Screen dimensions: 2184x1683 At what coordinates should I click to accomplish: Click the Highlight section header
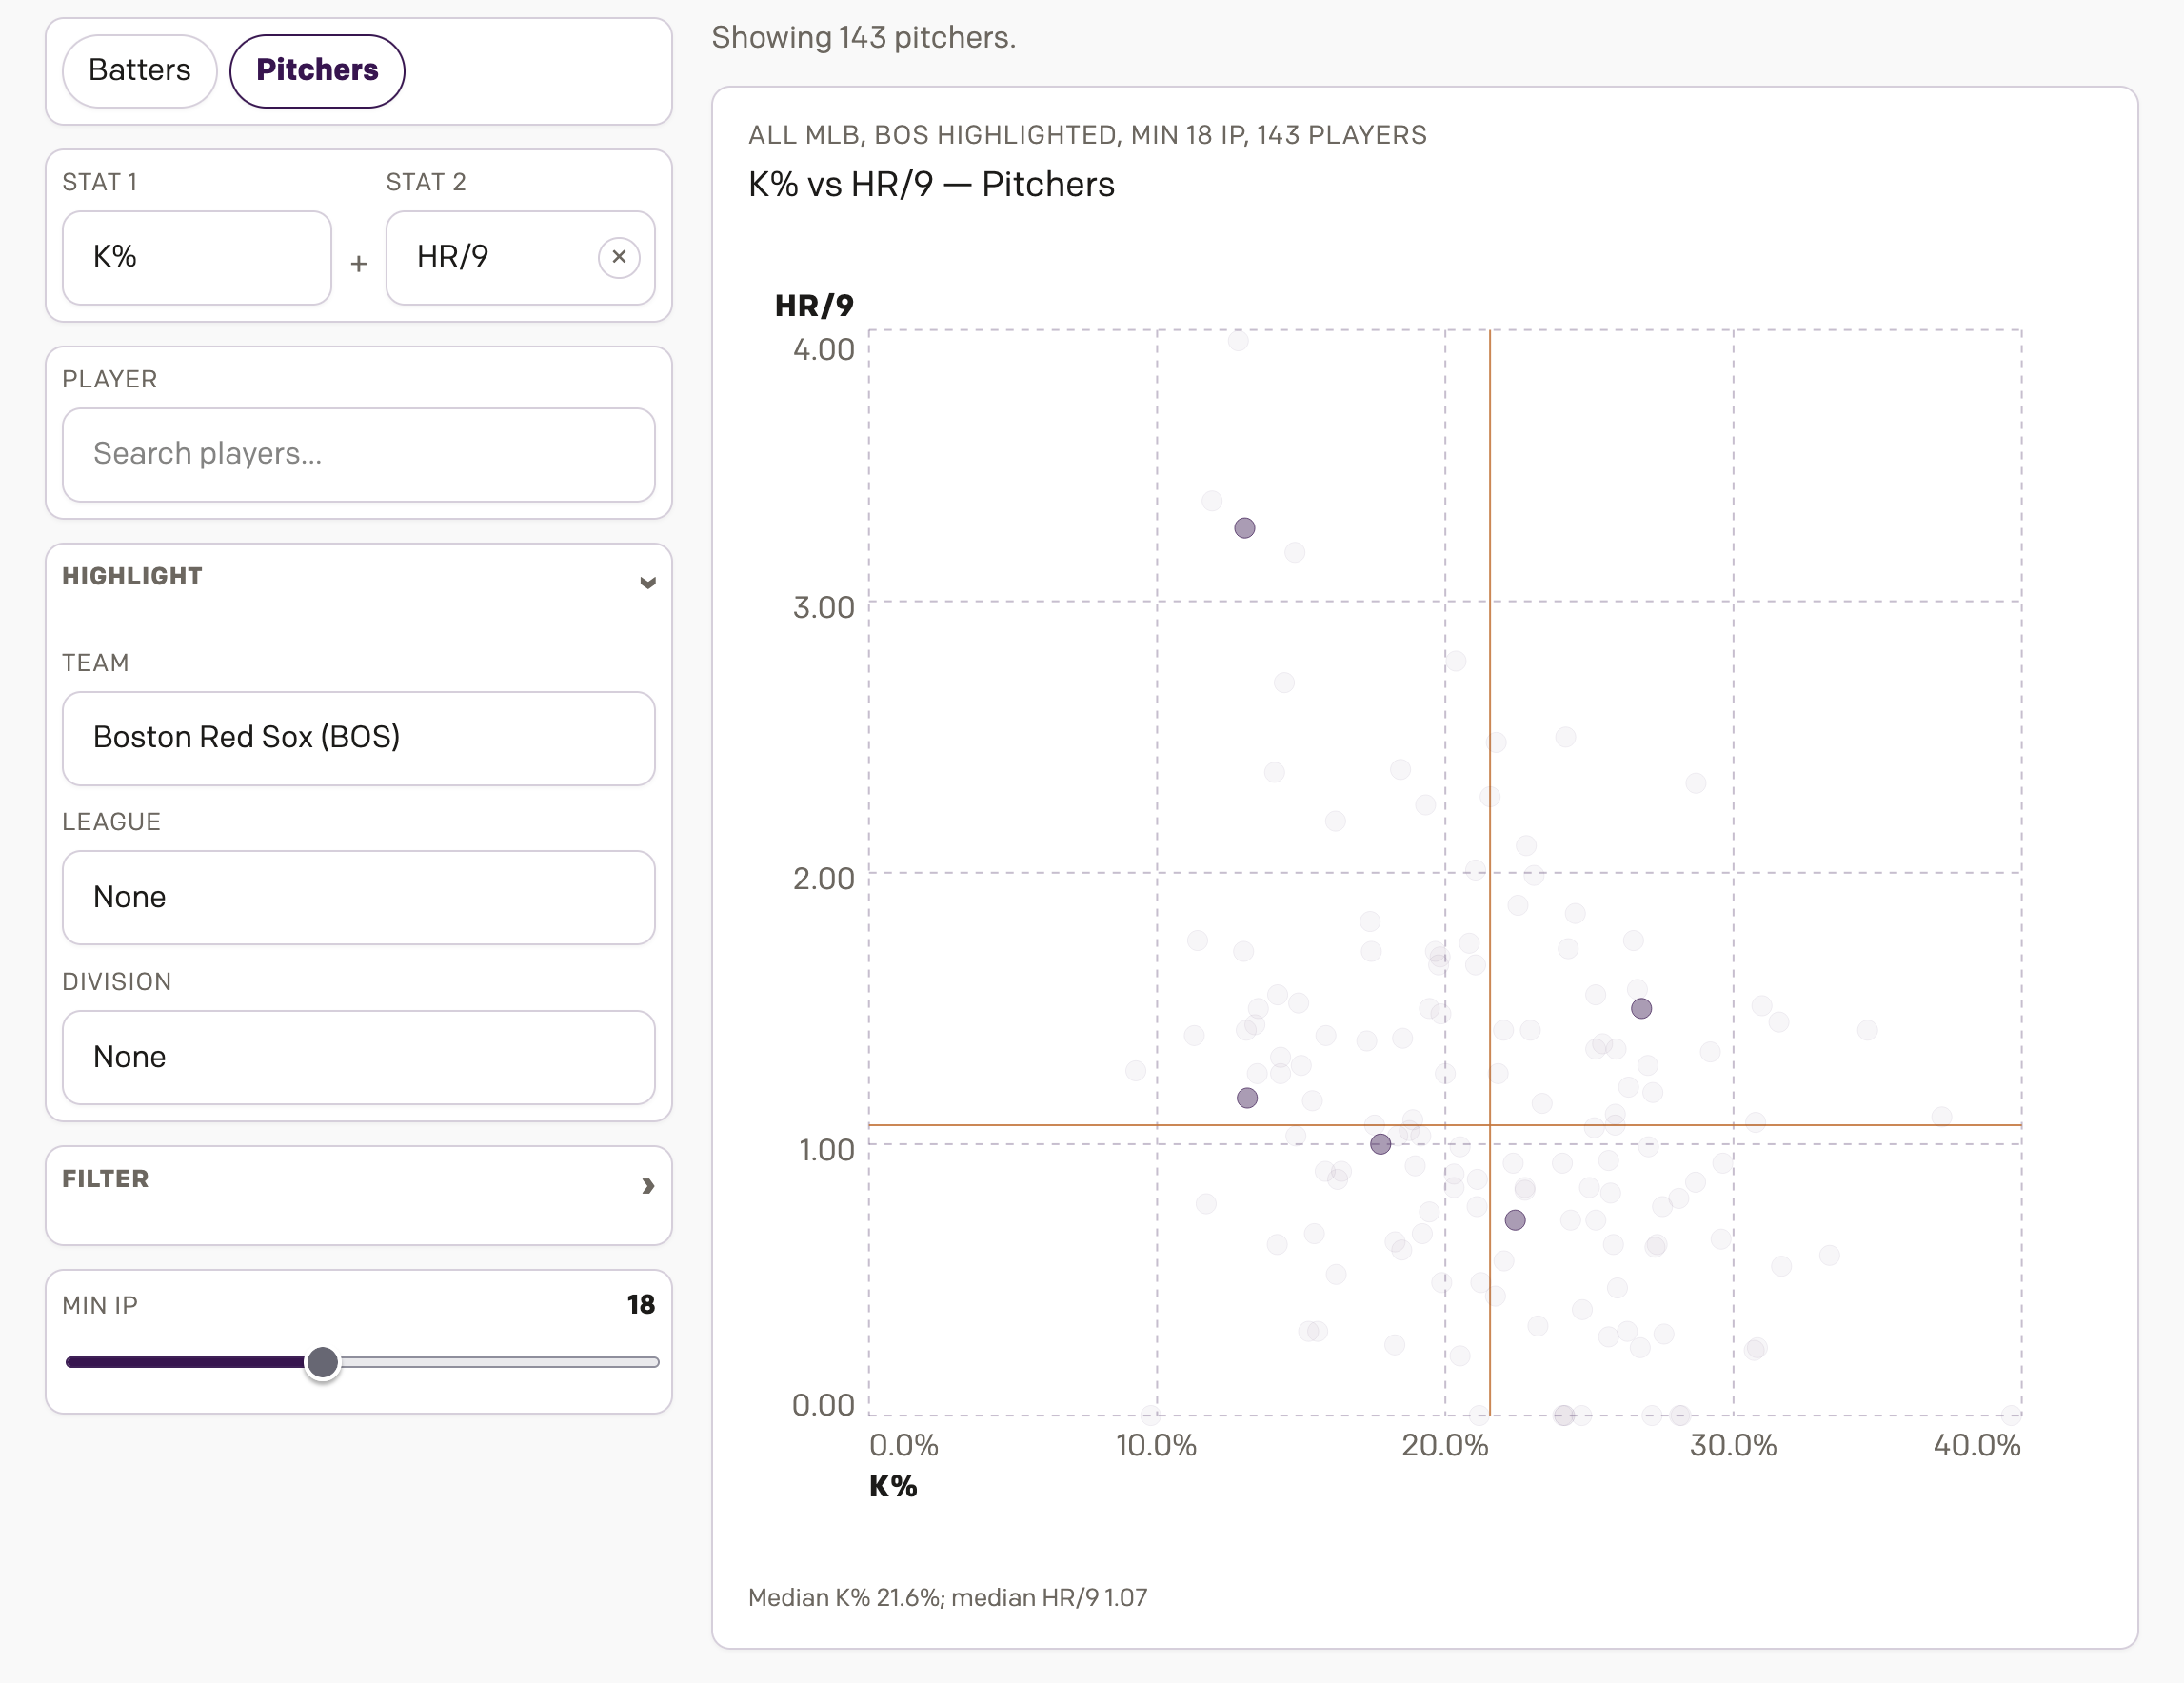tap(133, 577)
